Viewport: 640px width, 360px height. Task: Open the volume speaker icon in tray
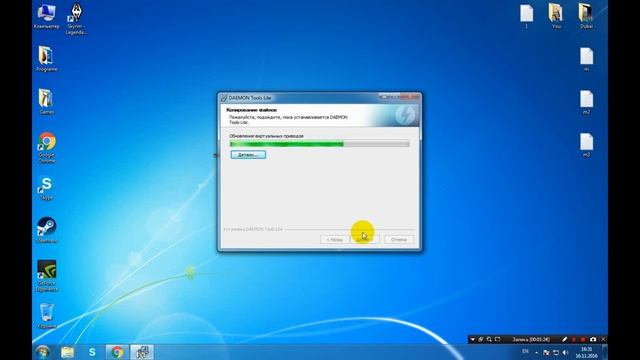point(565,352)
